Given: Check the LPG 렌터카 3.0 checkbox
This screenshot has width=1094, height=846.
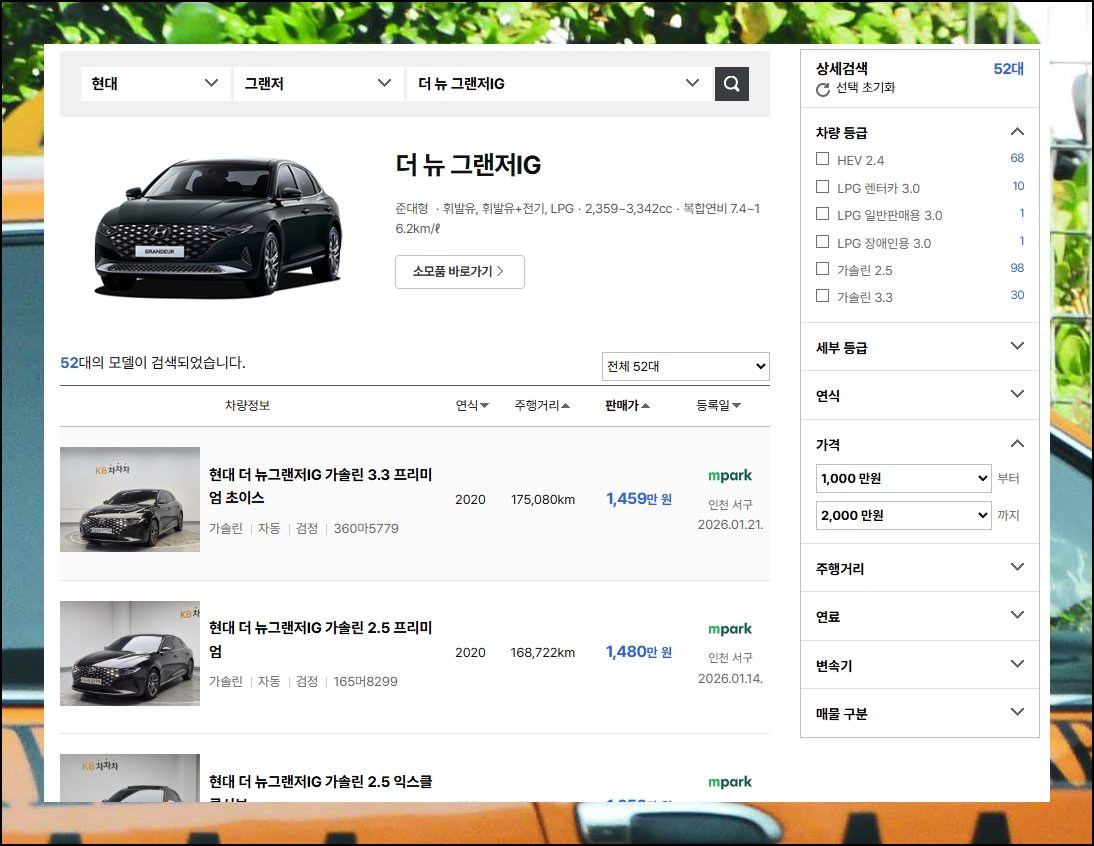Looking at the screenshot, I should 823,187.
